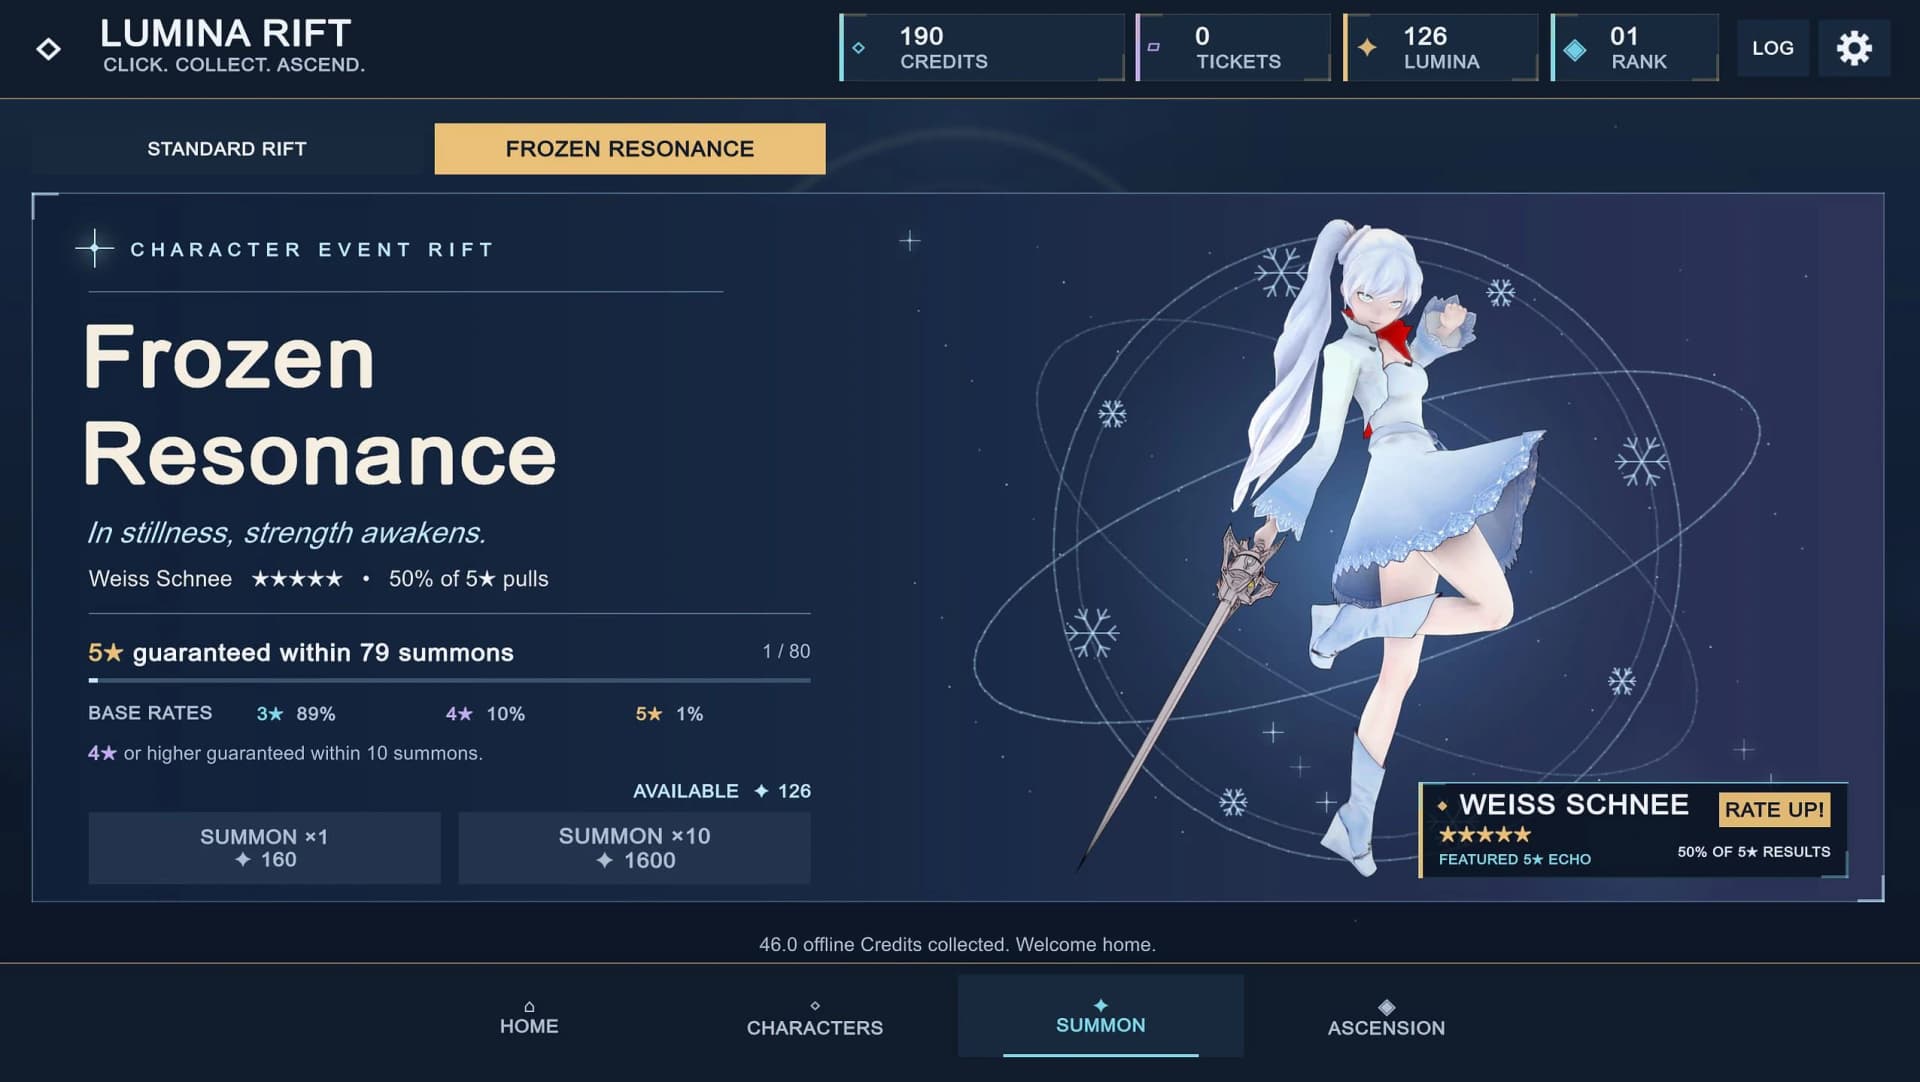Click the 190 Credits counter
The image size is (1920, 1082).
982,48
